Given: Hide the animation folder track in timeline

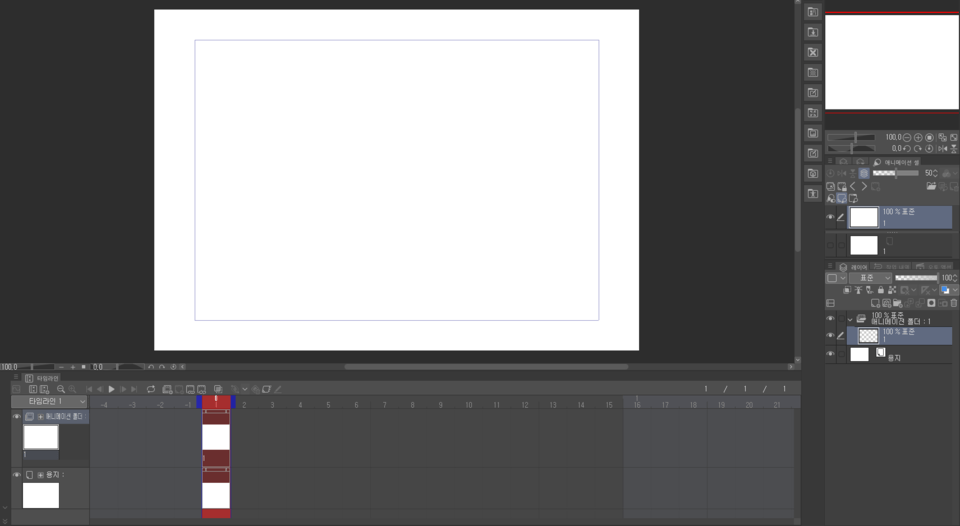Looking at the screenshot, I should coord(17,416).
